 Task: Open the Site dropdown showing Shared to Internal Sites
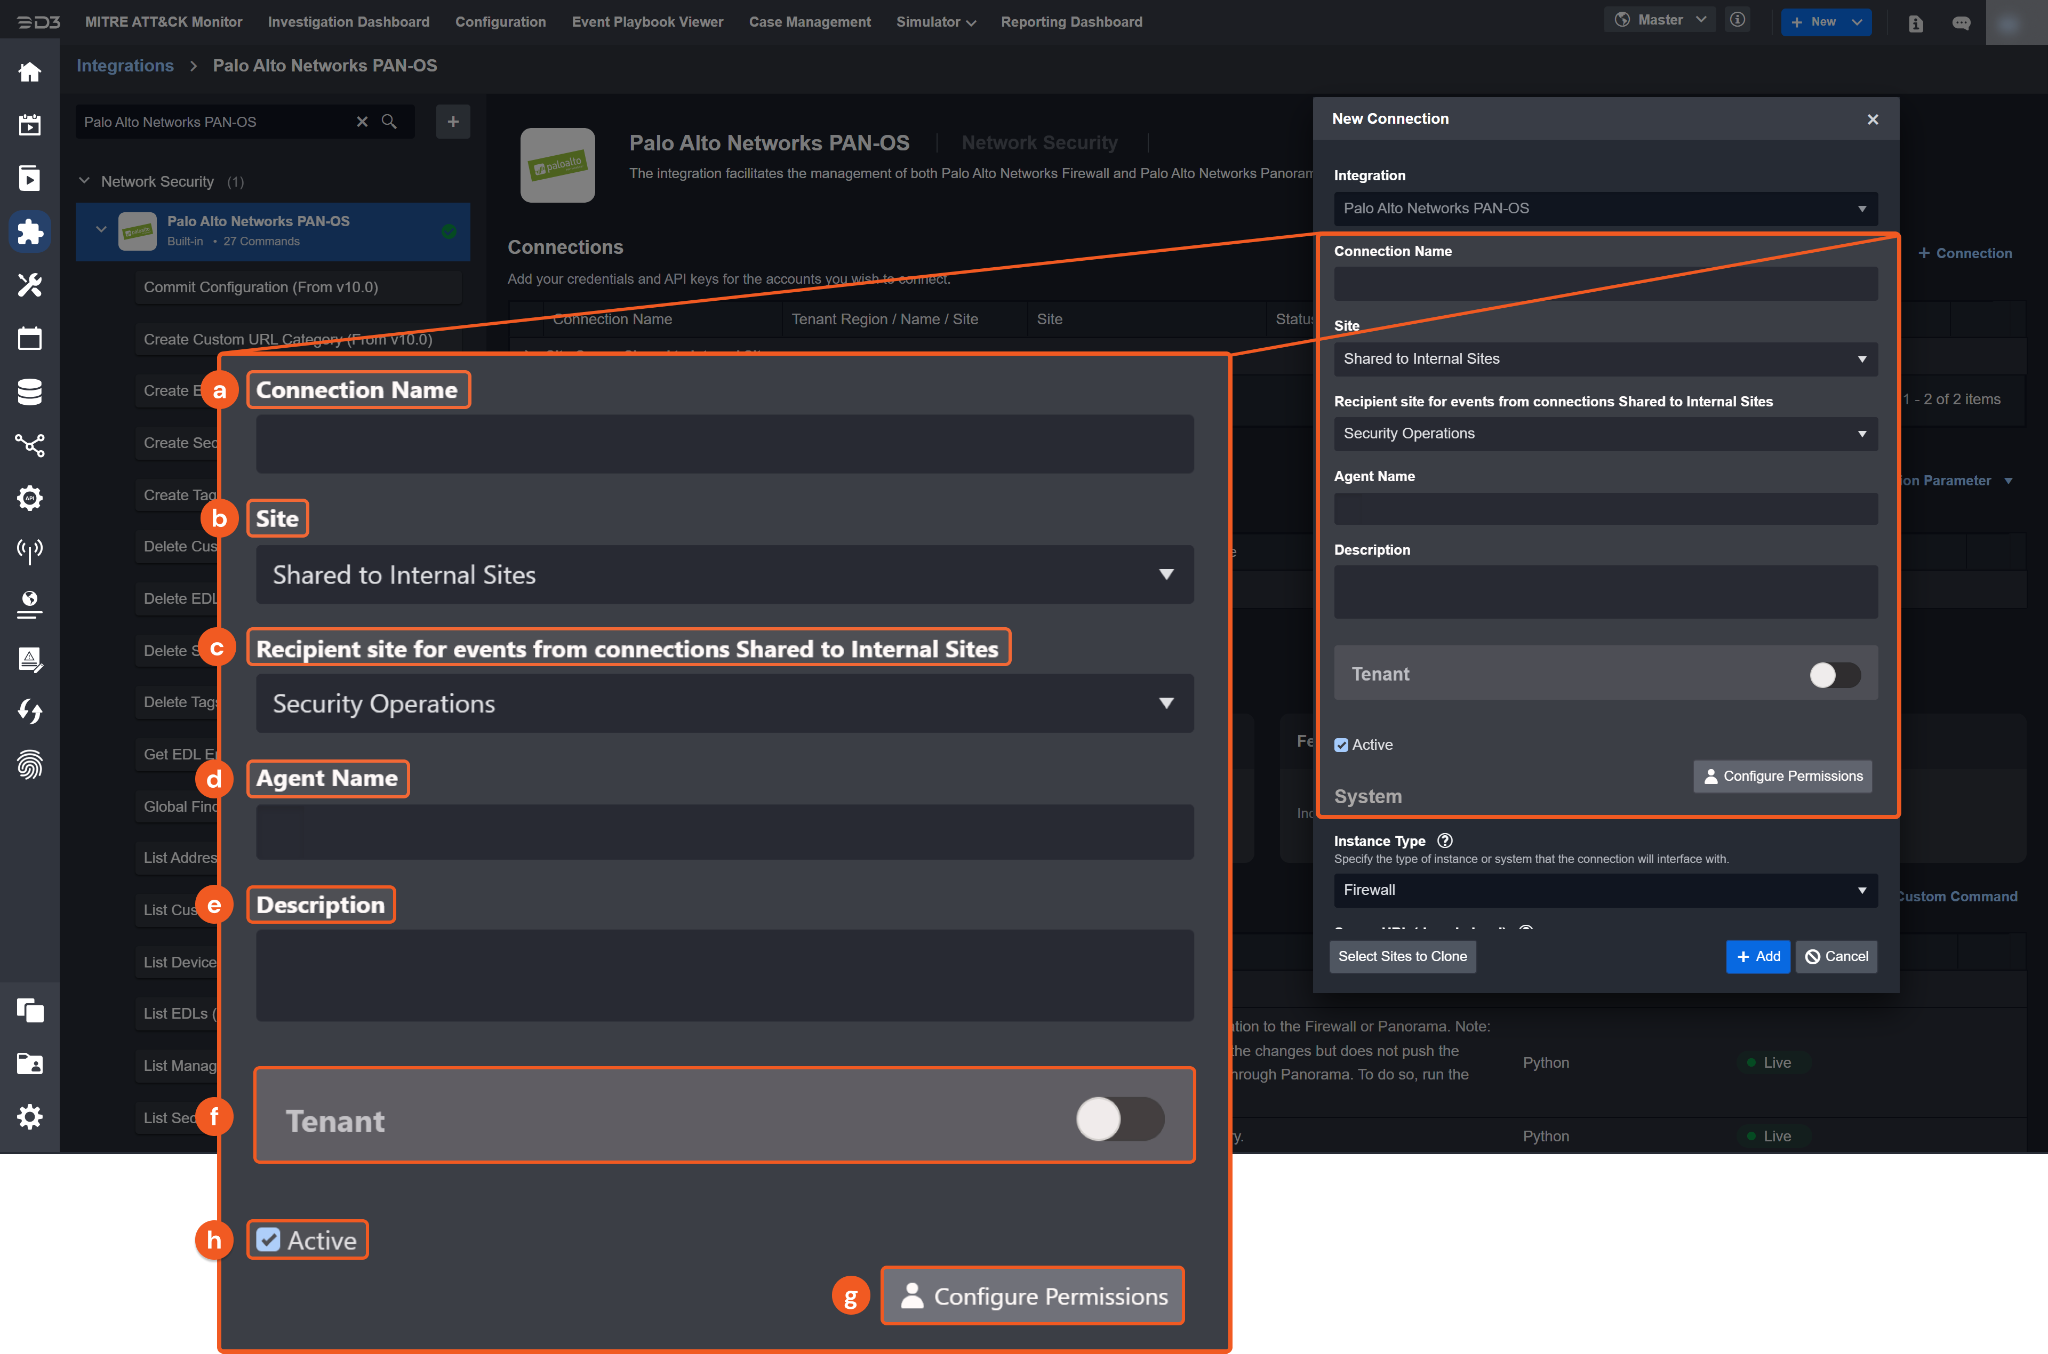click(1605, 359)
